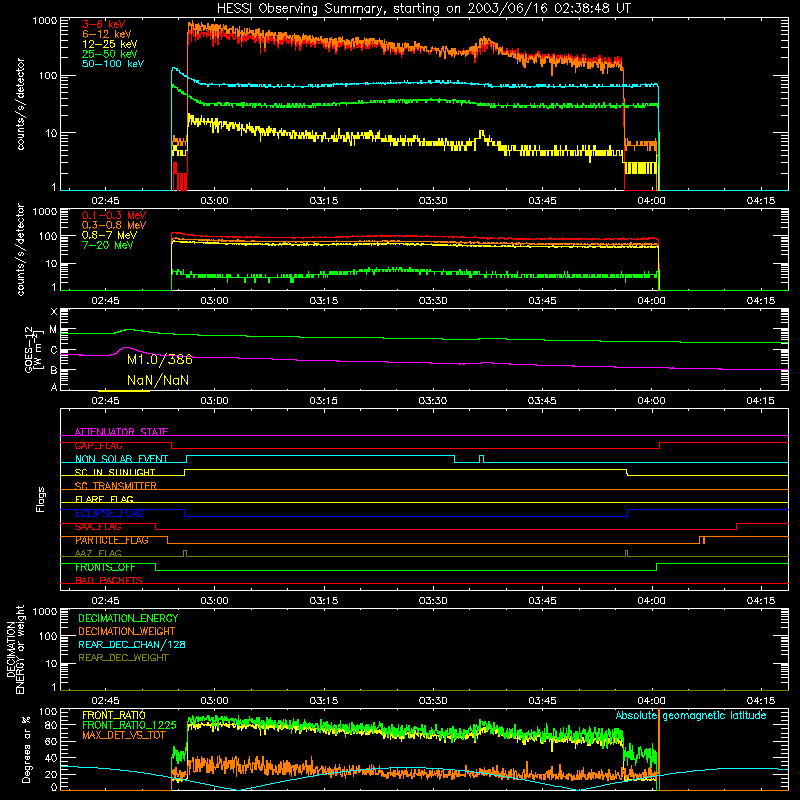Select the SAA_FLAG label
This screenshot has height=800, width=800.
point(98,527)
